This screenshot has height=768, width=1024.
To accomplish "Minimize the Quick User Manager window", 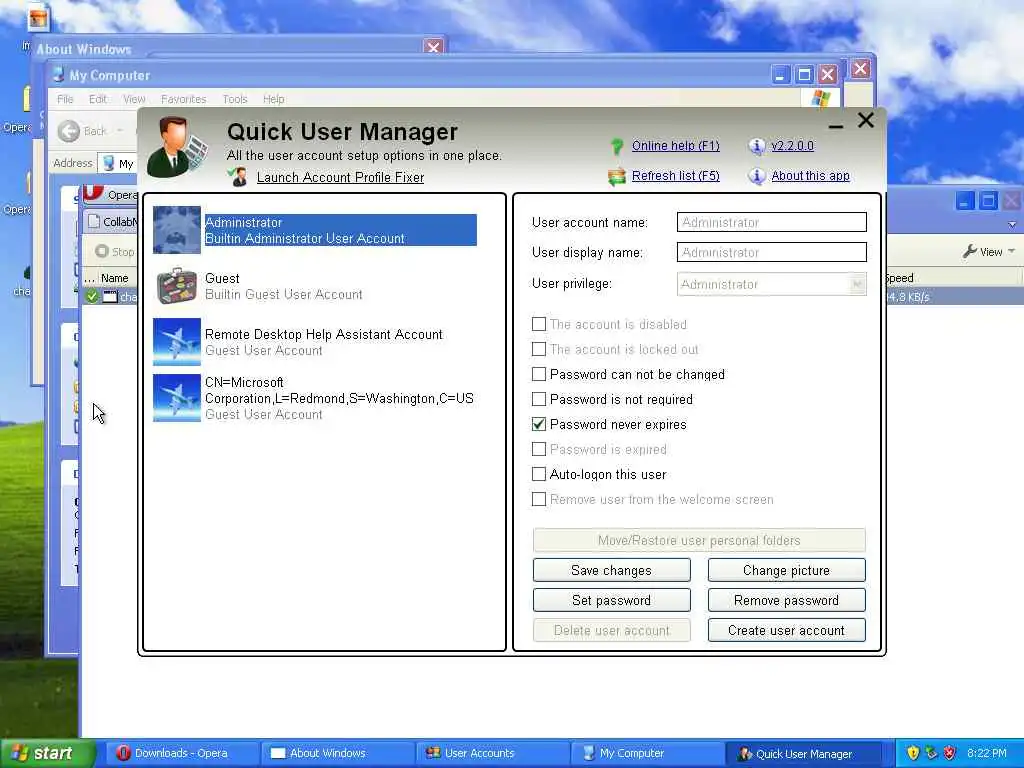I will tap(835, 124).
